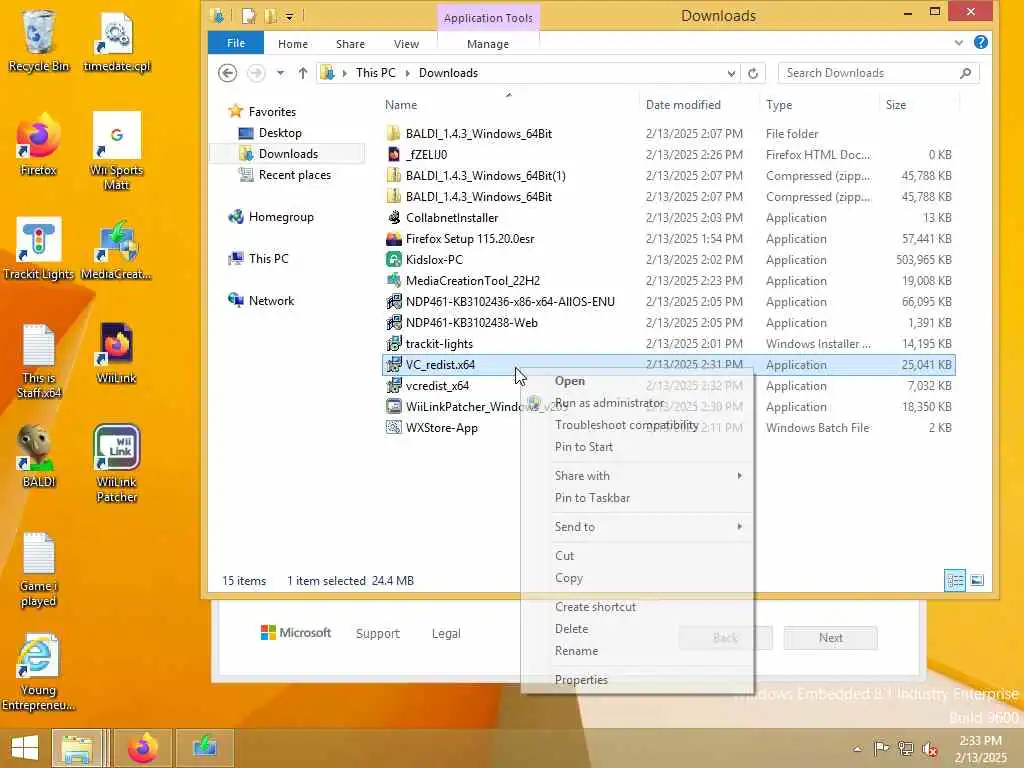Click the muted volume tray icon
Viewport: 1024px width, 768px height.
(x=929, y=748)
